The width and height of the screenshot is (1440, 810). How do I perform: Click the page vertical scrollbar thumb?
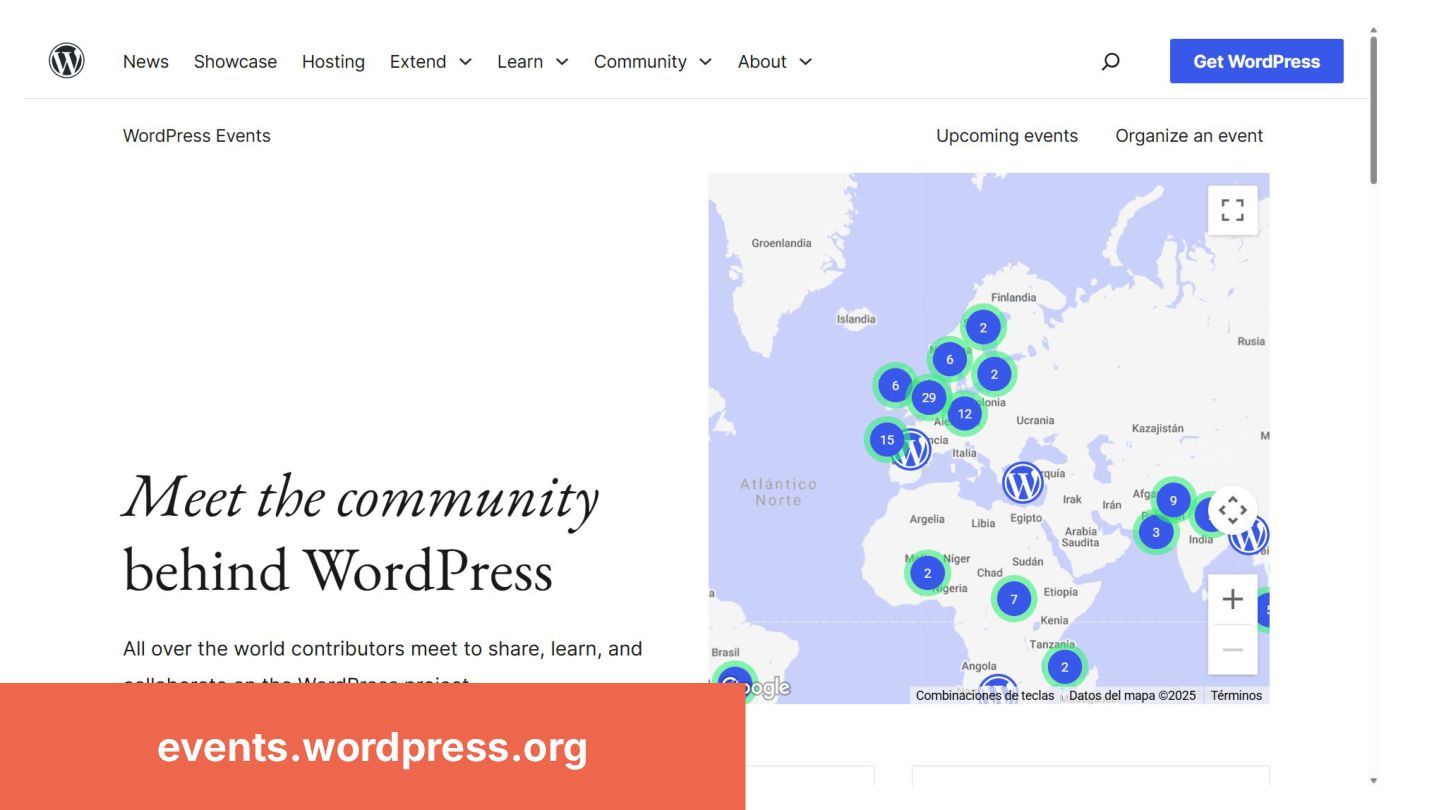pos(1374,110)
